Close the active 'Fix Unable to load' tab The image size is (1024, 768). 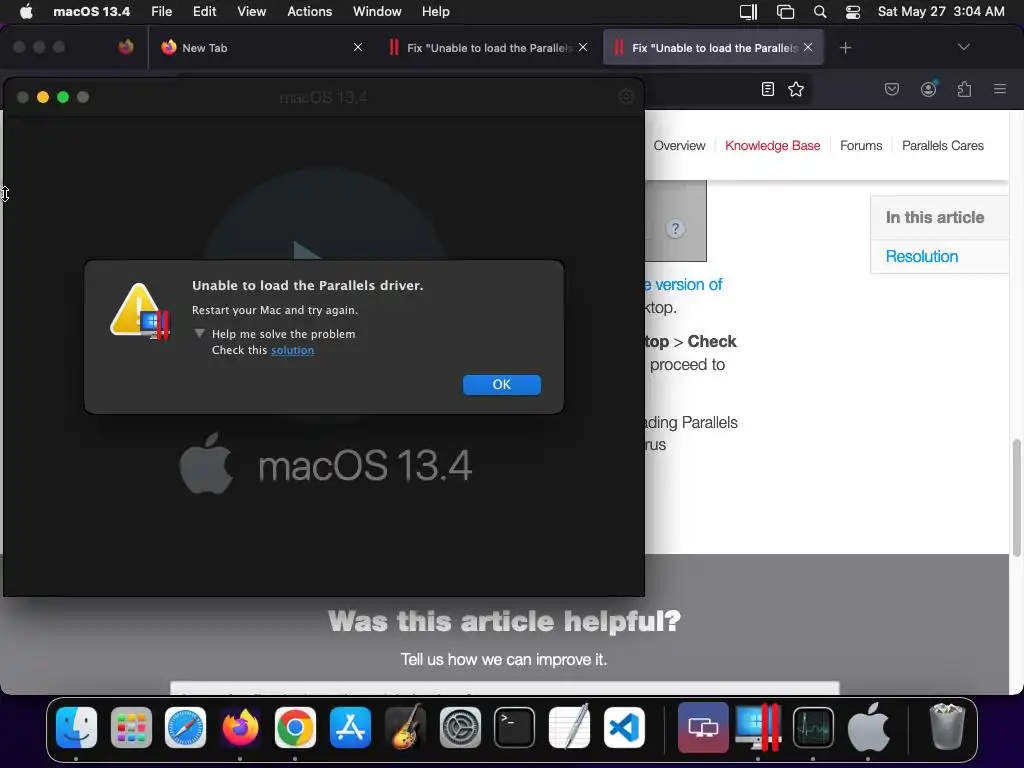pos(808,48)
